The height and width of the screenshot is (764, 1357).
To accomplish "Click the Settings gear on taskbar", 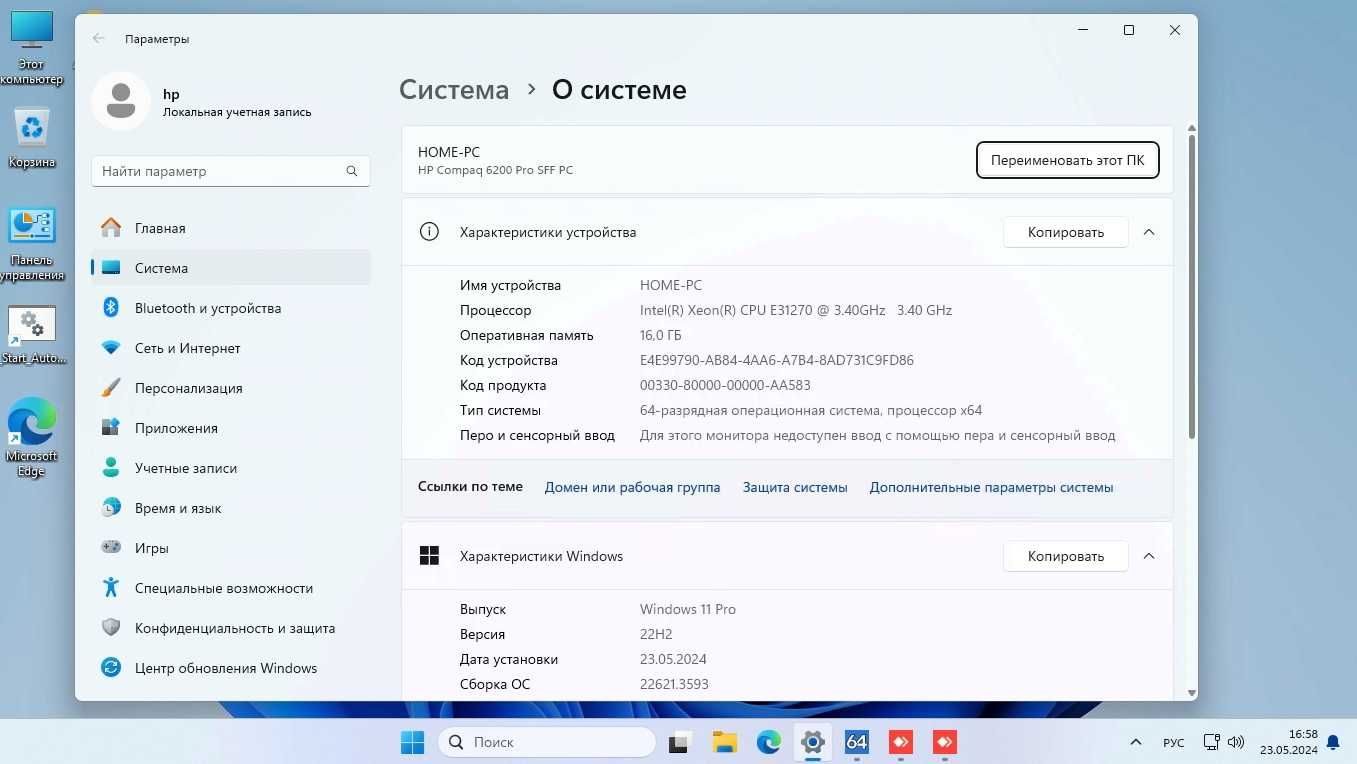I will tap(813, 742).
